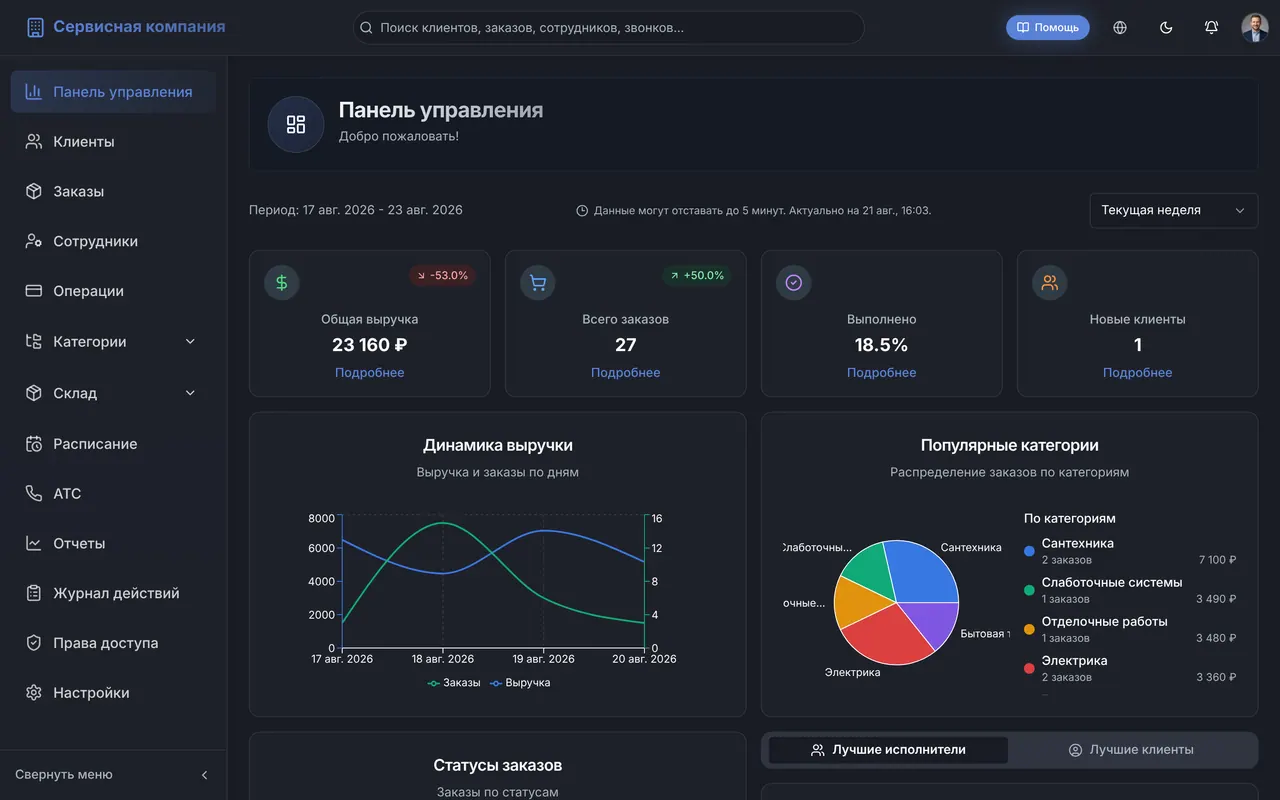Image resolution: width=1280 pixels, height=800 pixels.
Task: Open the user avatar profile picture
Action: [1255, 28]
